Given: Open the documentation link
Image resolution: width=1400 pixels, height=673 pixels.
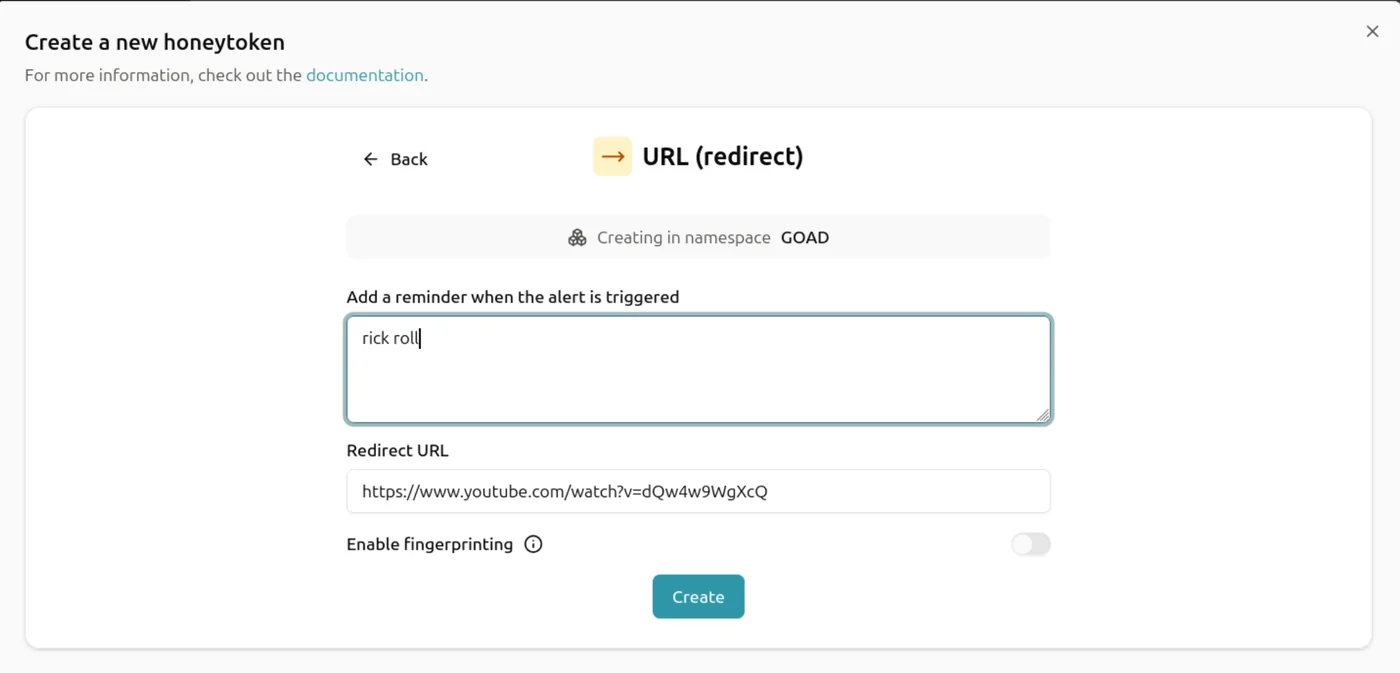Looking at the screenshot, I should pyautogui.click(x=365, y=75).
